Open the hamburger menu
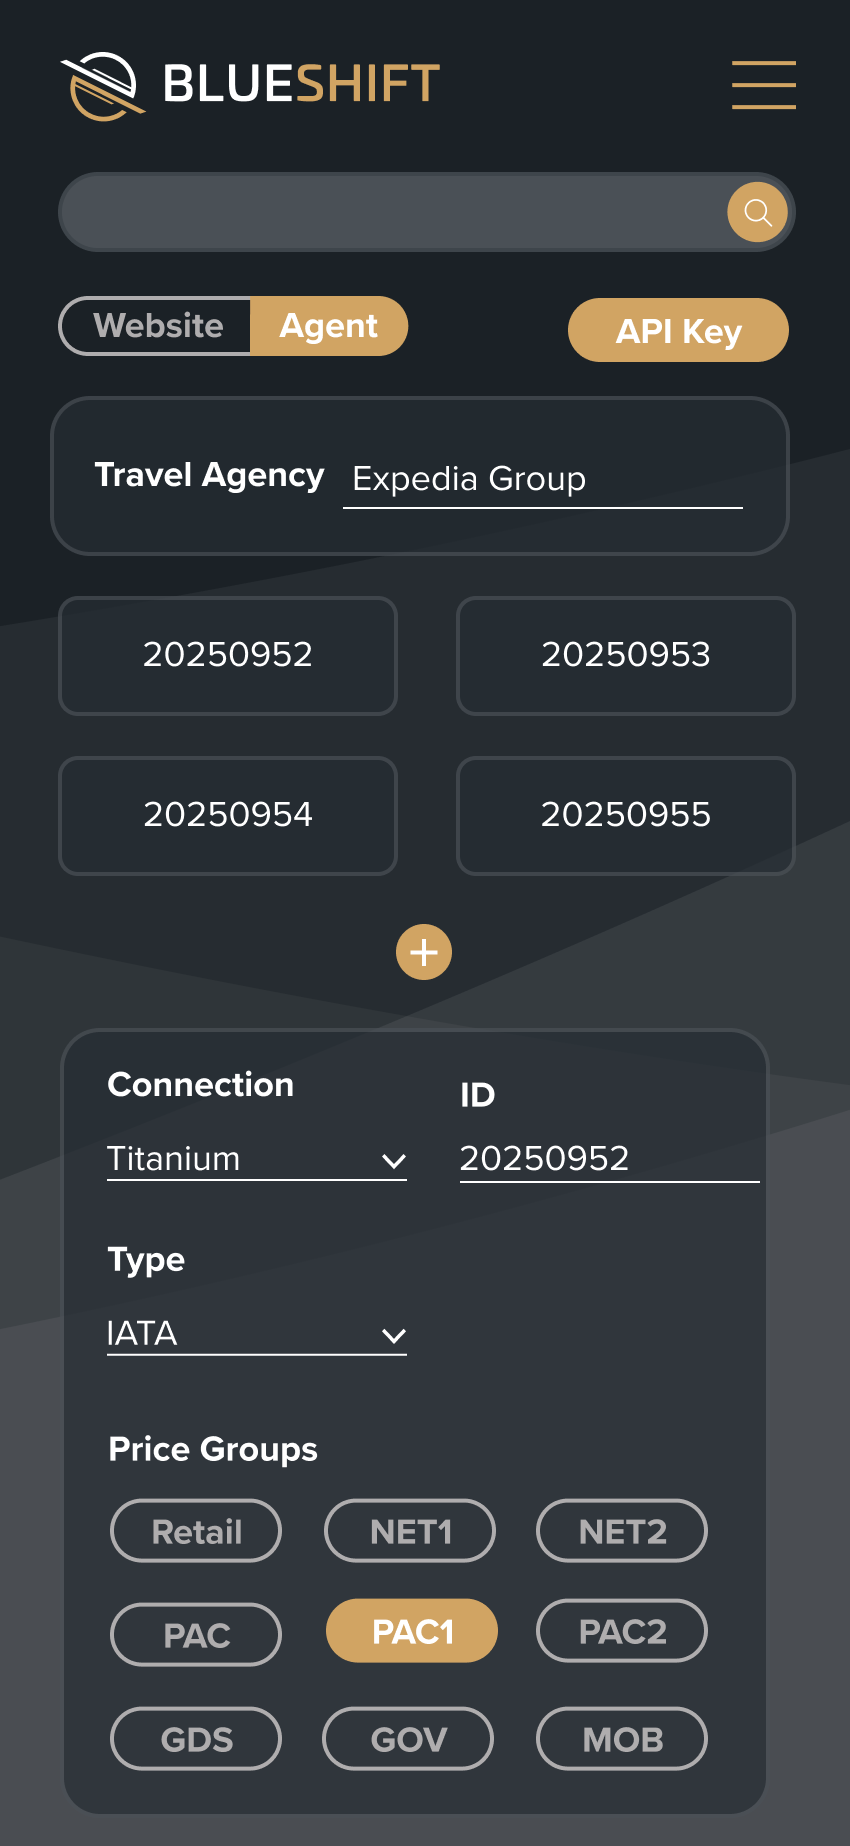The image size is (850, 1846). 763,84
